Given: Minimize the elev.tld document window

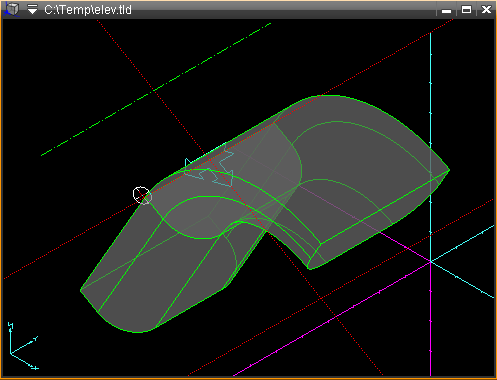Looking at the screenshot, I should click(x=446, y=10).
